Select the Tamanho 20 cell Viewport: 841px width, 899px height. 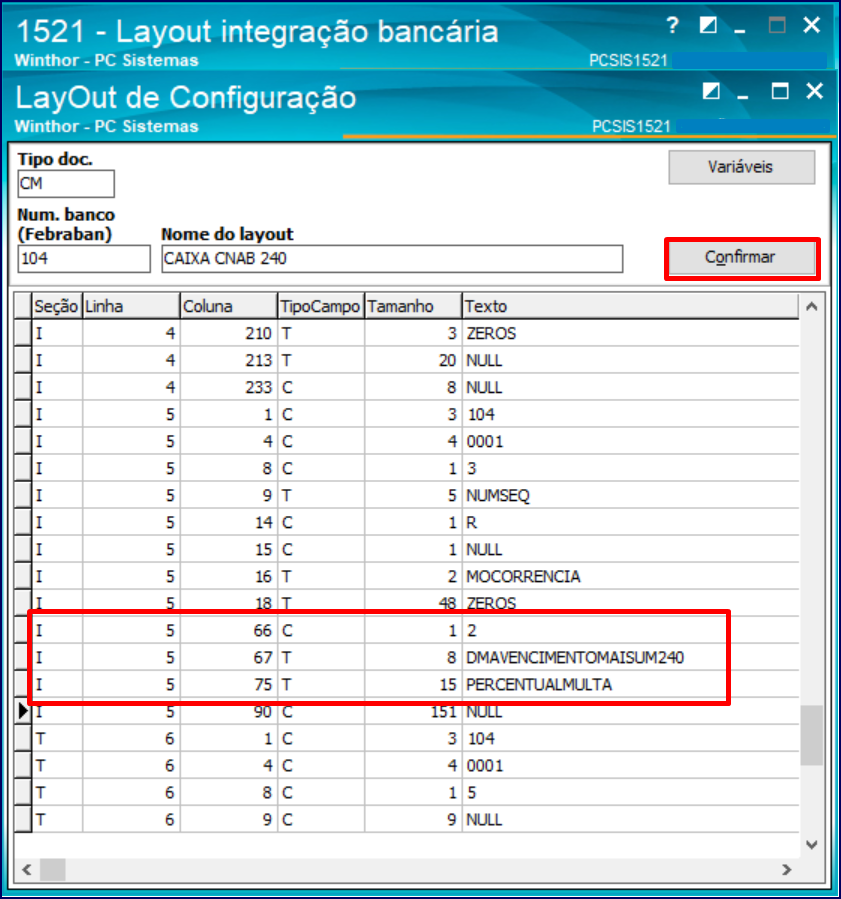point(413,360)
